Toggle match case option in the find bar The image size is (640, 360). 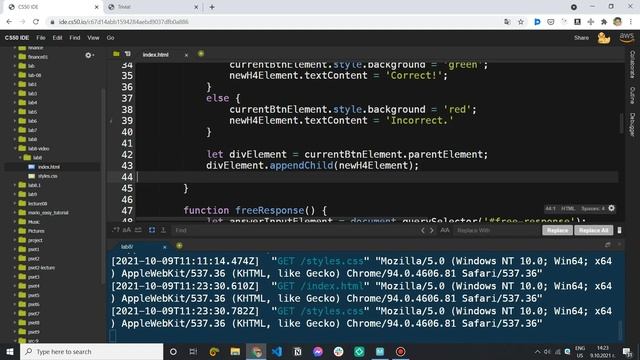pyautogui.click(x=127, y=230)
